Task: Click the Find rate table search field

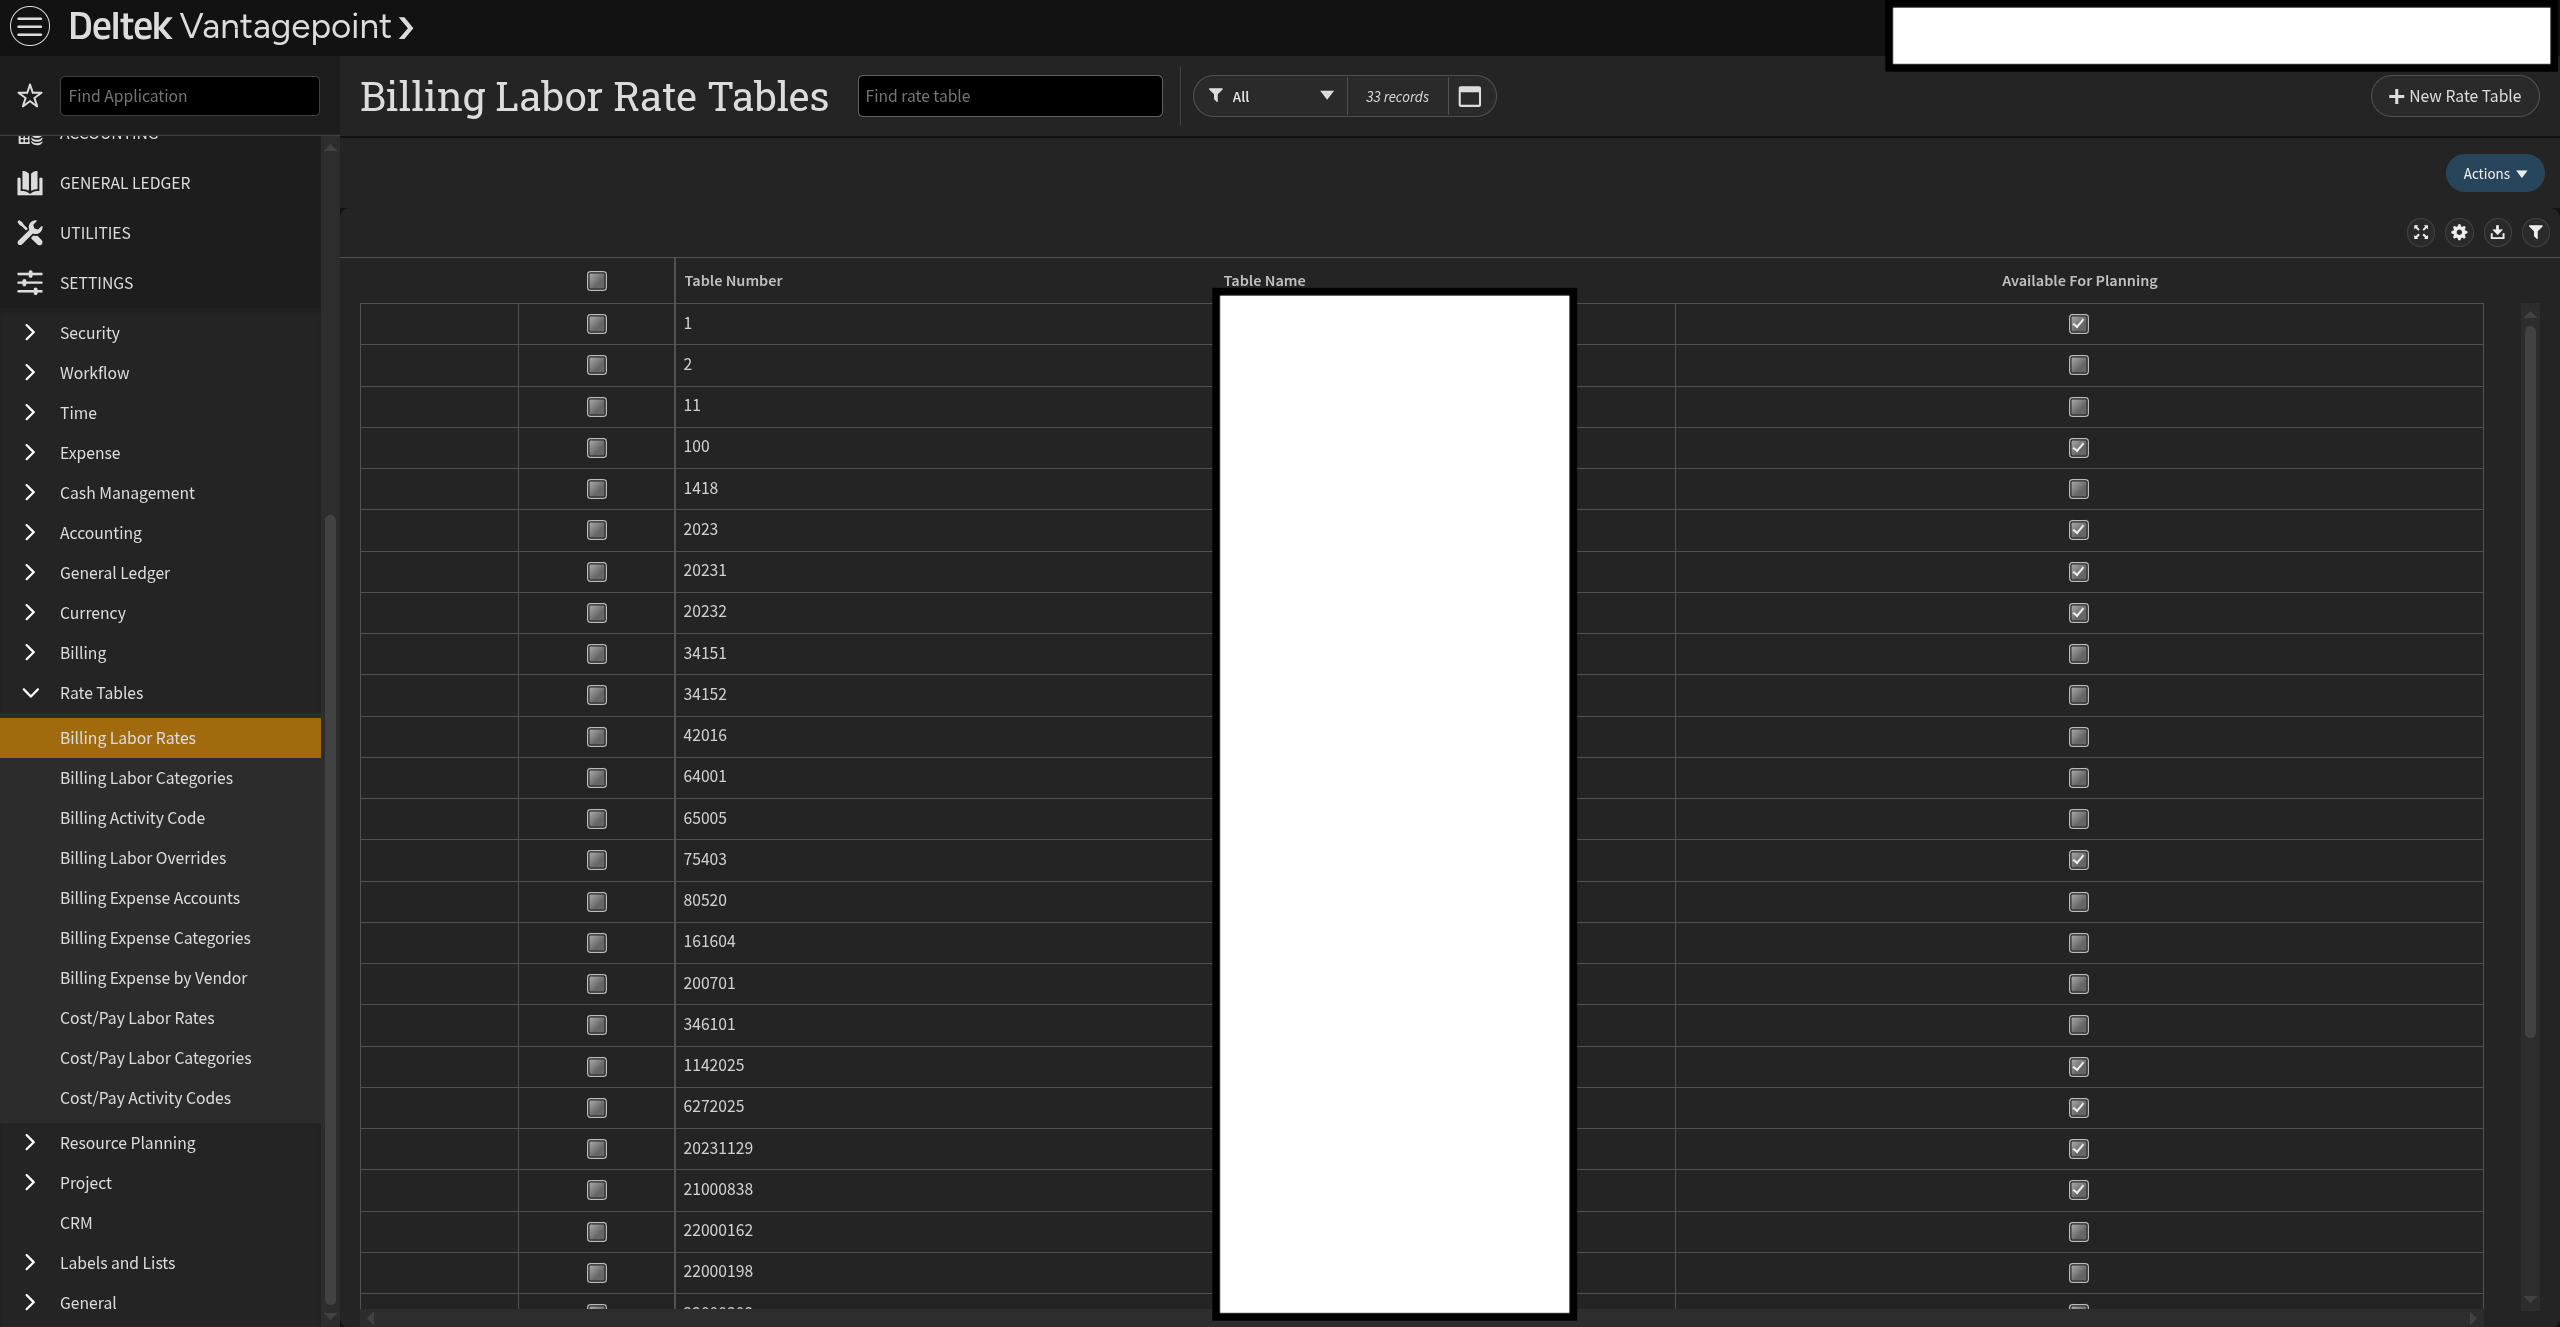Action: [1010, 97]
